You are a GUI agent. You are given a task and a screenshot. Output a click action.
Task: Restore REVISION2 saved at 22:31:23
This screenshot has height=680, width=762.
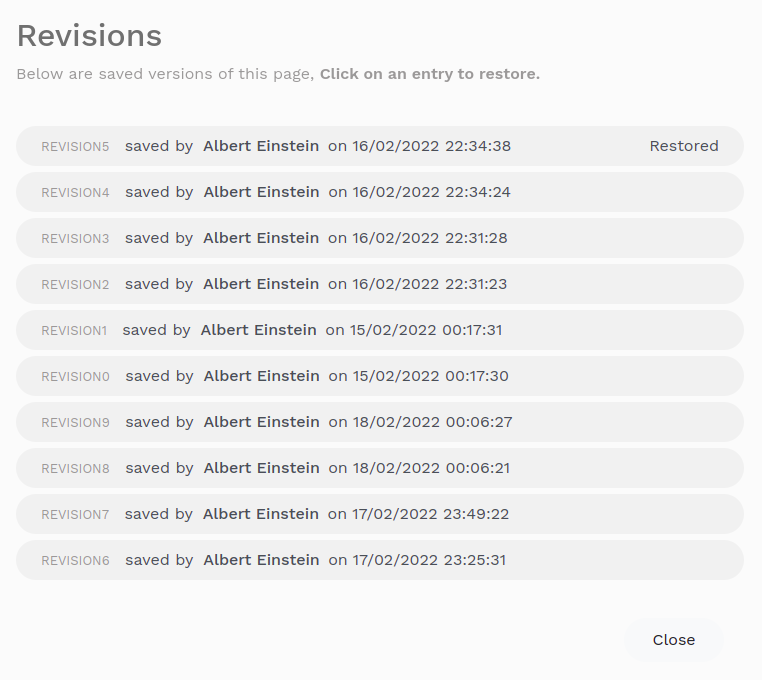coord(380,284)
